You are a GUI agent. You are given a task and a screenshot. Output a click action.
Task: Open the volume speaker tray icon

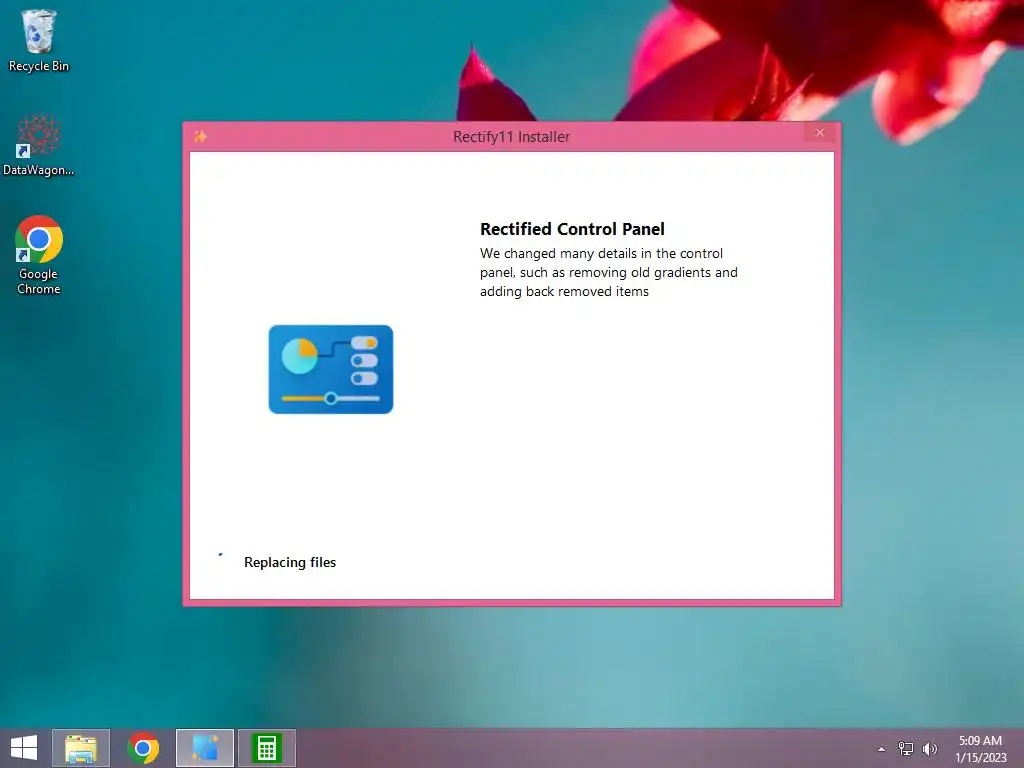click(x=930, y=748)
